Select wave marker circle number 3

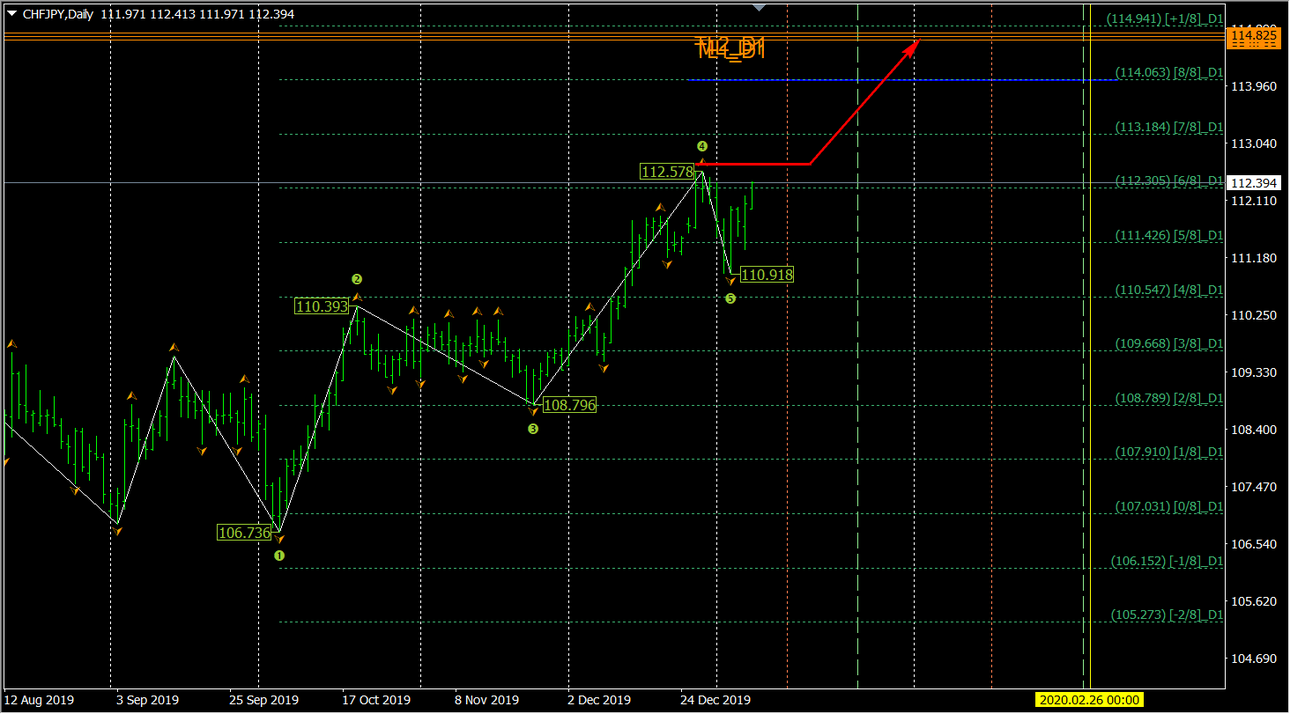tap(533, 428)
